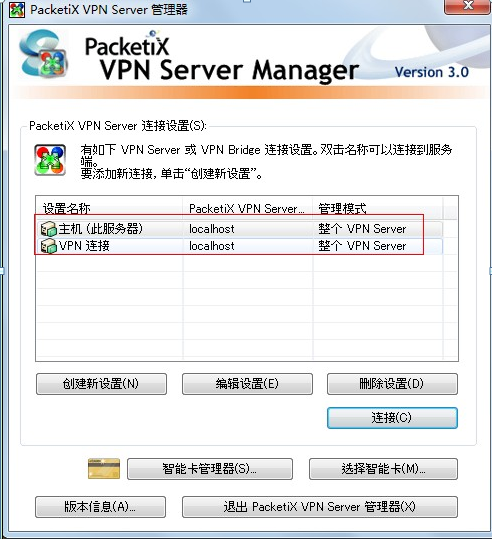492x539 pixels.
Task: Click the connection settings description icon
Action: tap(50, 160)
